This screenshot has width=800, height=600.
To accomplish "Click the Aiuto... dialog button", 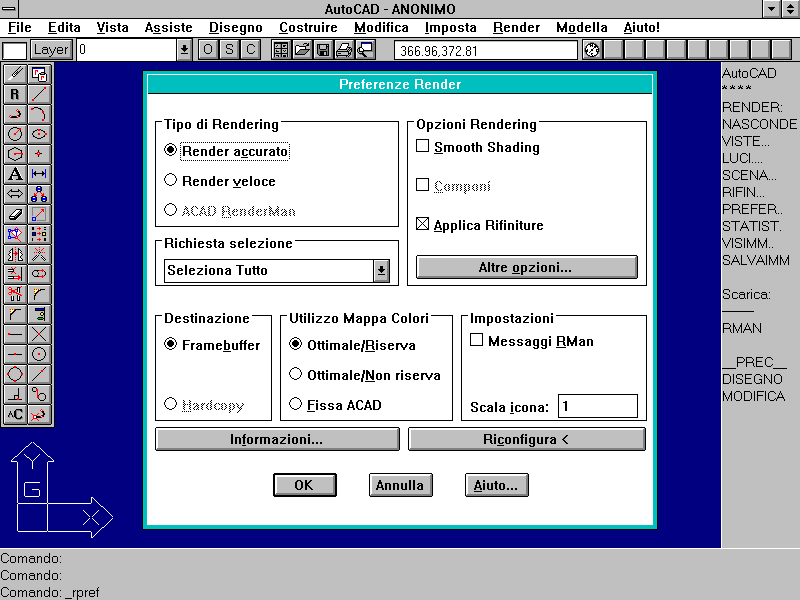I will pyautogui.click(x=496, y=485).
